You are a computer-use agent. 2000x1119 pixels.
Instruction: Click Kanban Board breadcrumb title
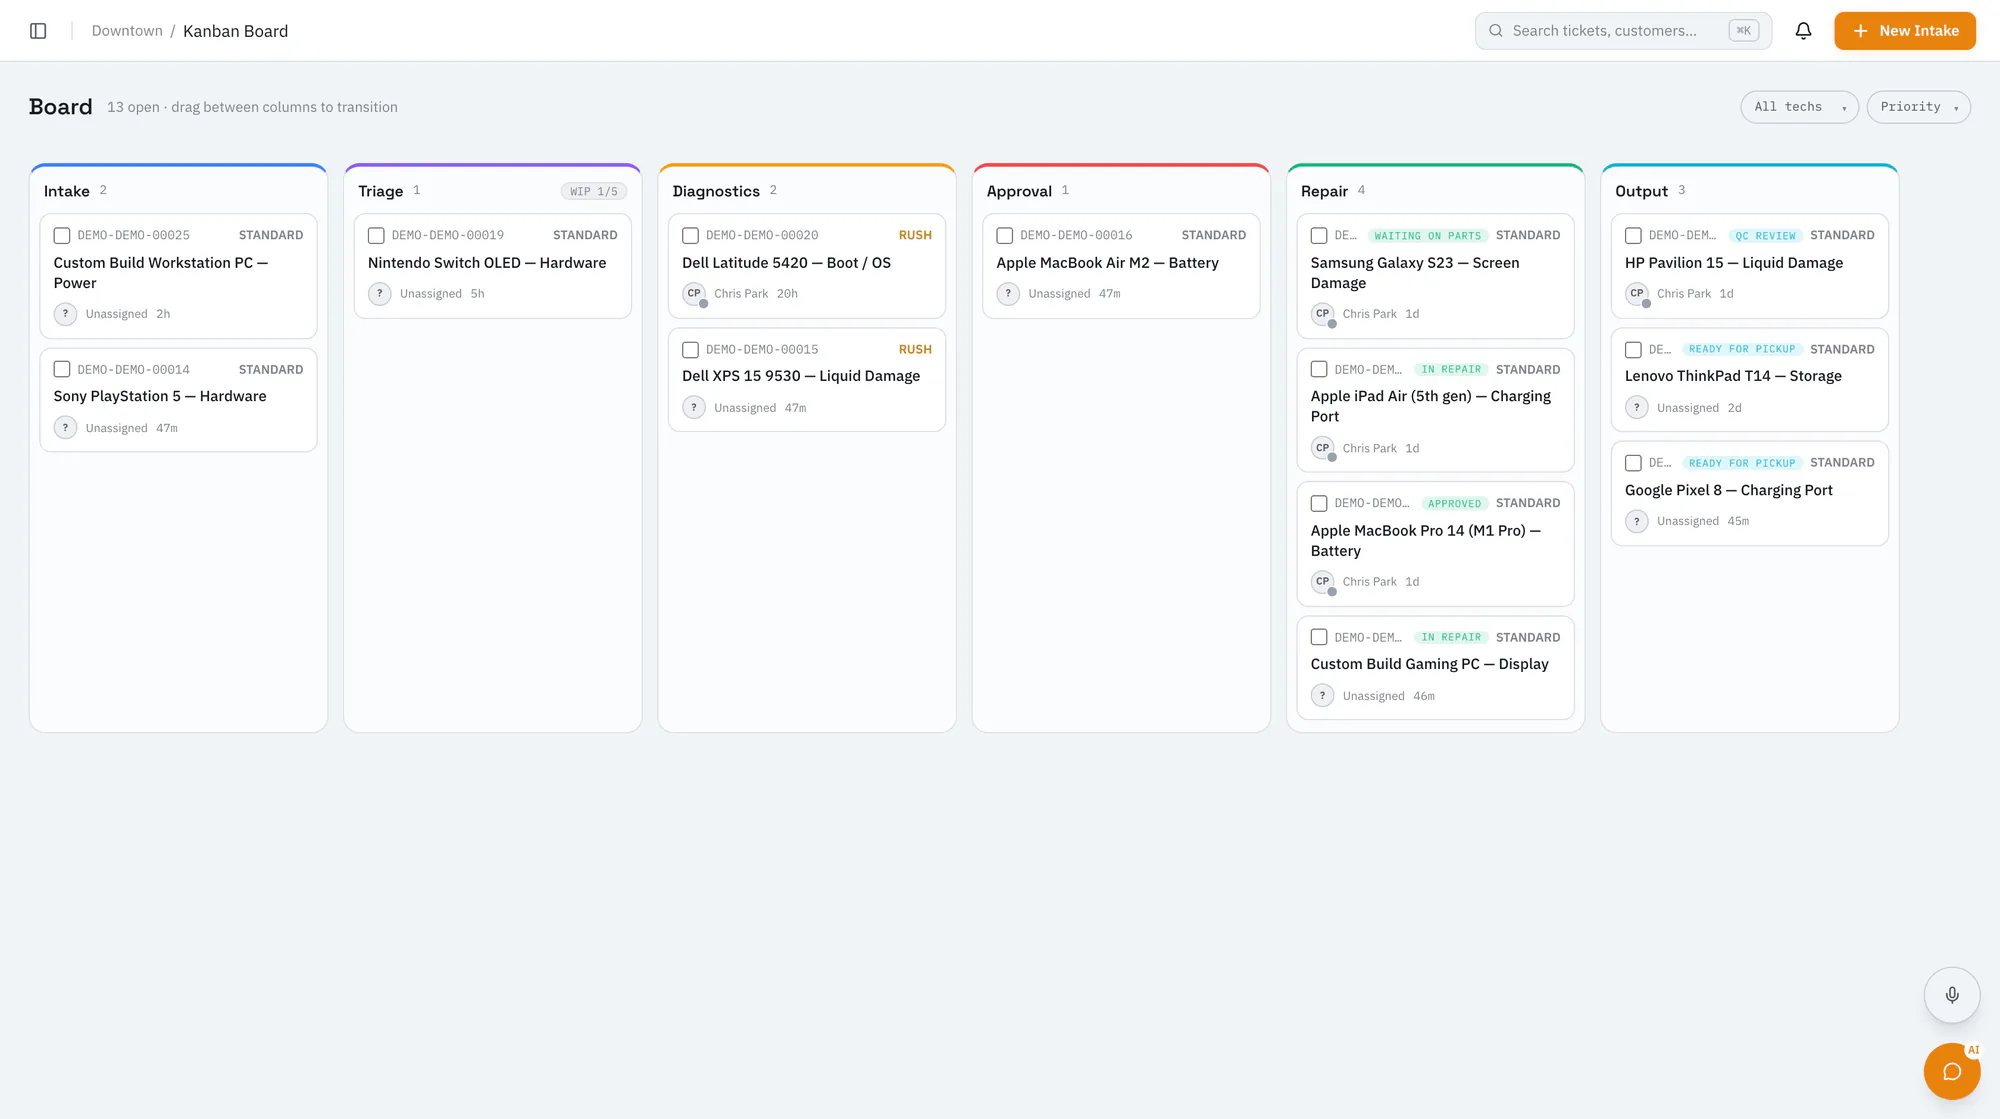pos(235,31)
